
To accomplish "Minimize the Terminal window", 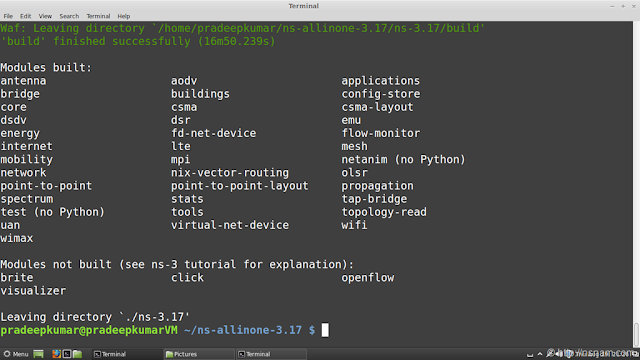I will [x=612, y=6].
